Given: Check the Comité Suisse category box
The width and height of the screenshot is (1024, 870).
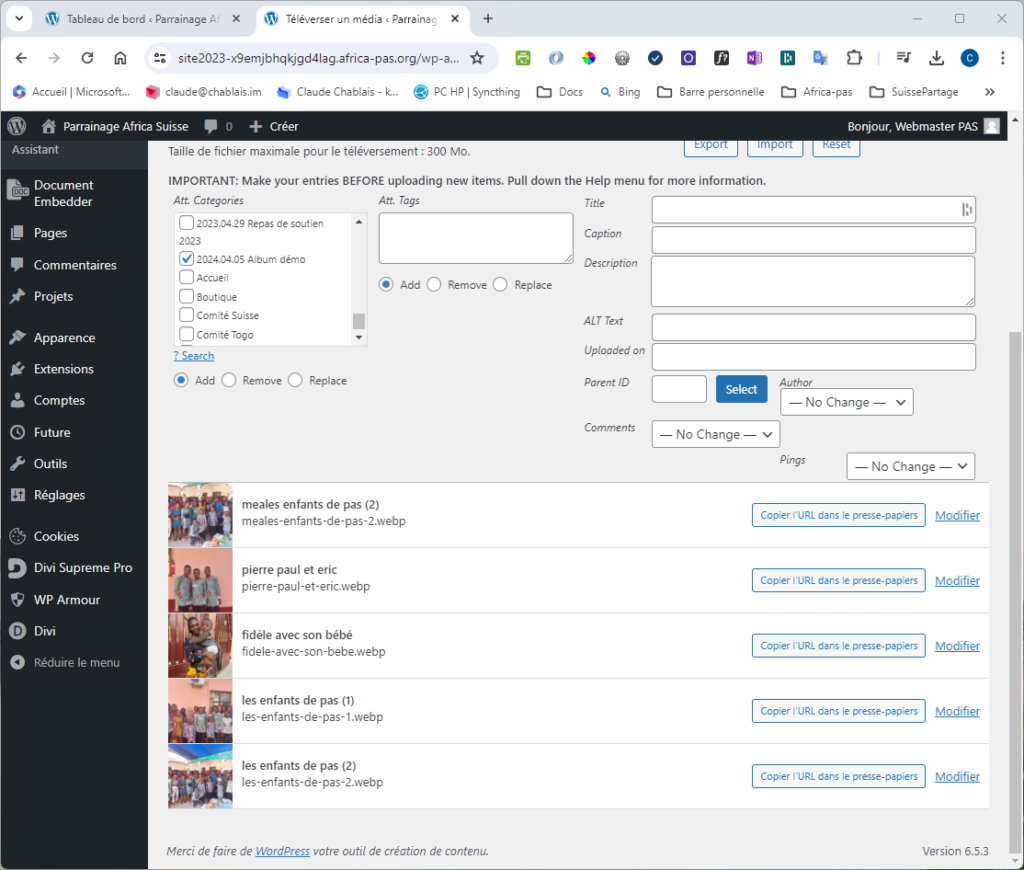Looking at the screenshot, I should [x=186, y=315].
